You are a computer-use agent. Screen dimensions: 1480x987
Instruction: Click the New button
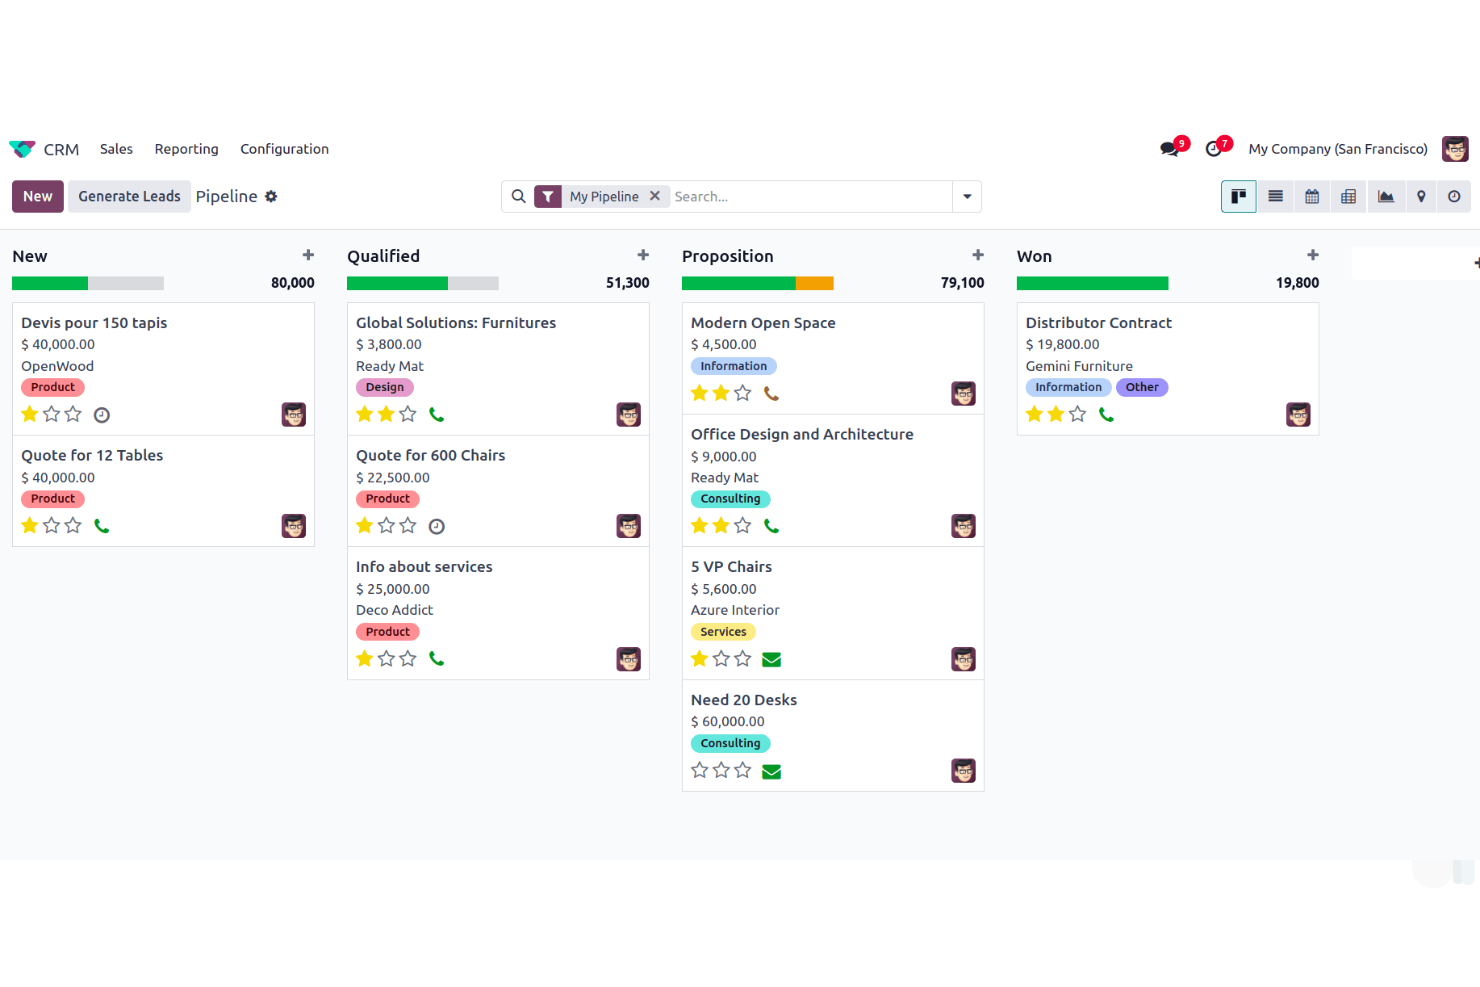[x=37, y=196]
